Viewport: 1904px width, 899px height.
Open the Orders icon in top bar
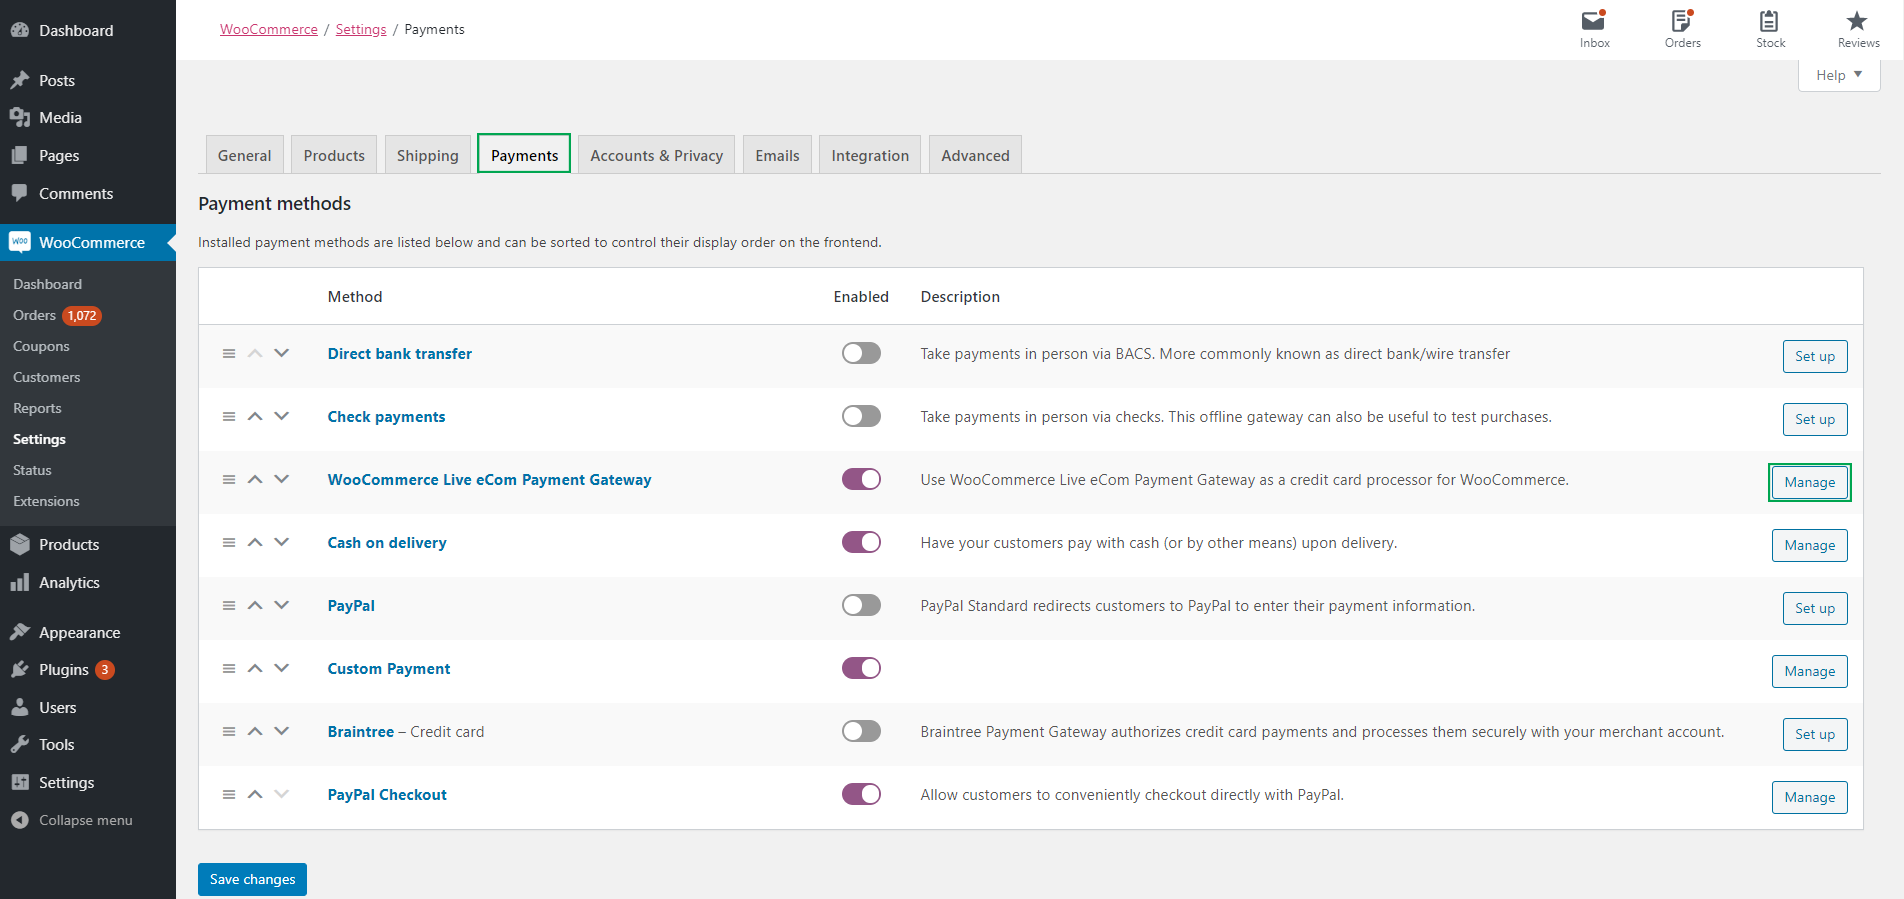(1682, 21)
